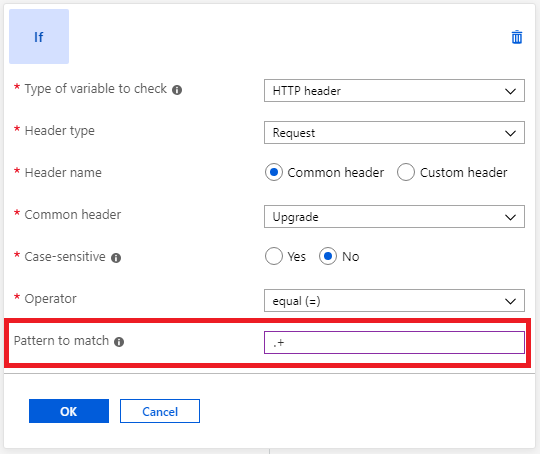Click the If condition block
This screenshot has height=454, width=540.
click(x=39, y=37)
